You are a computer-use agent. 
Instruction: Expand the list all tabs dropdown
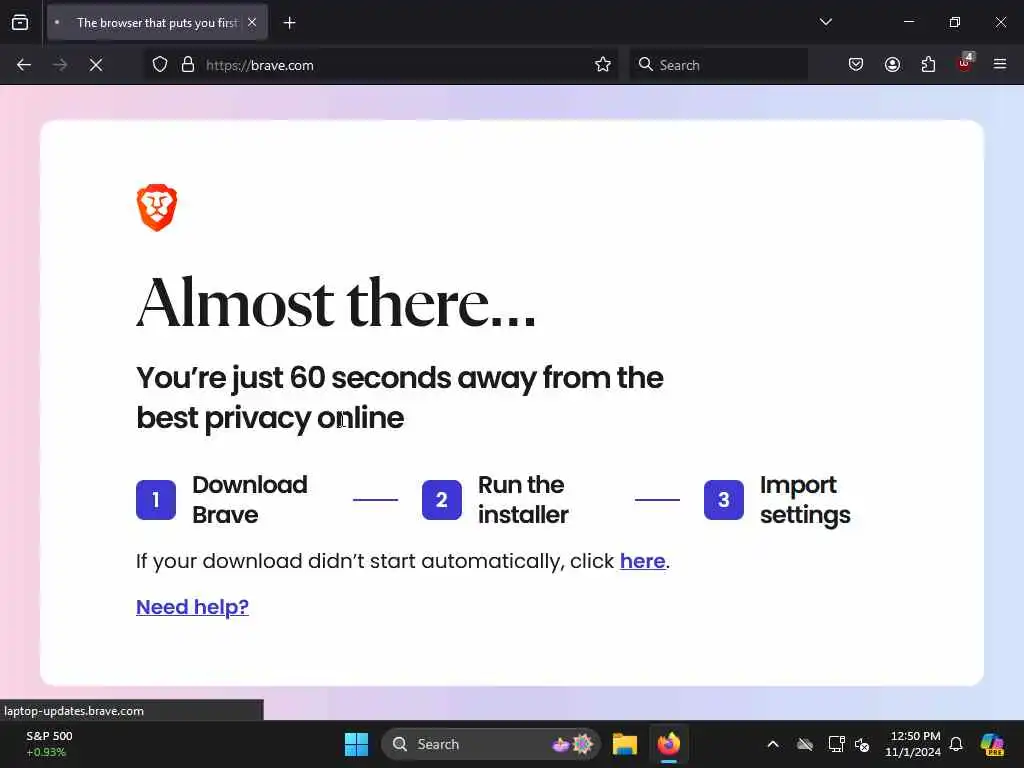[x=825, y=22]
